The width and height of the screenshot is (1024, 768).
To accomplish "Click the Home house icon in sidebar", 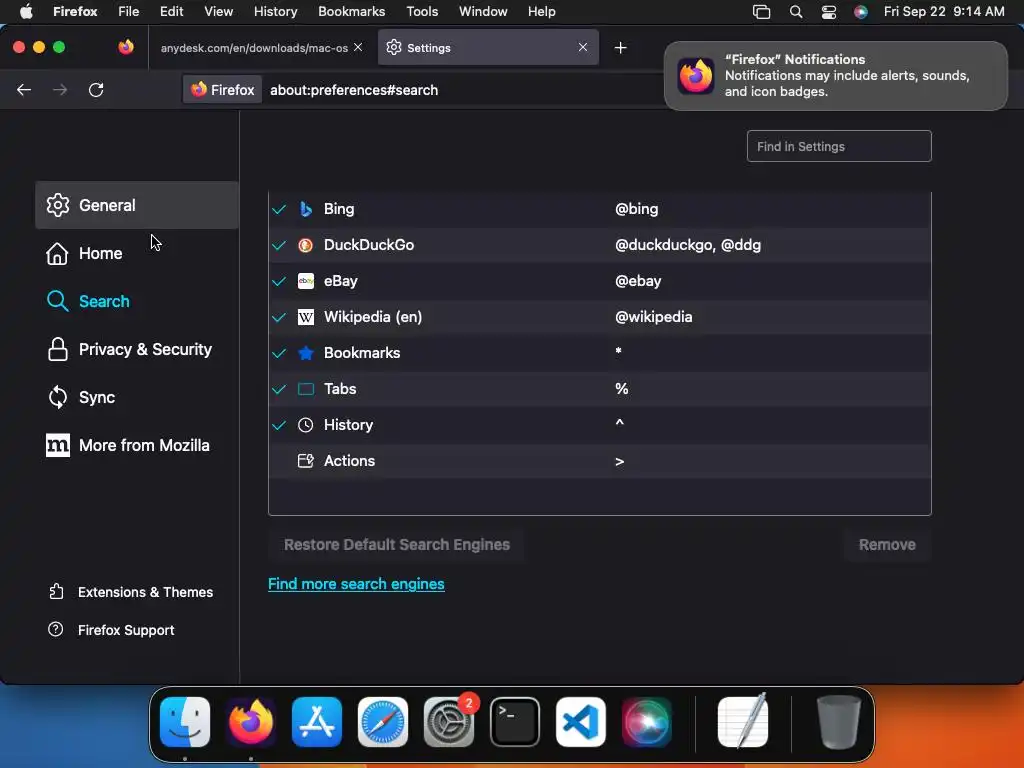I will pyautogui.click(x=57, y=253).
